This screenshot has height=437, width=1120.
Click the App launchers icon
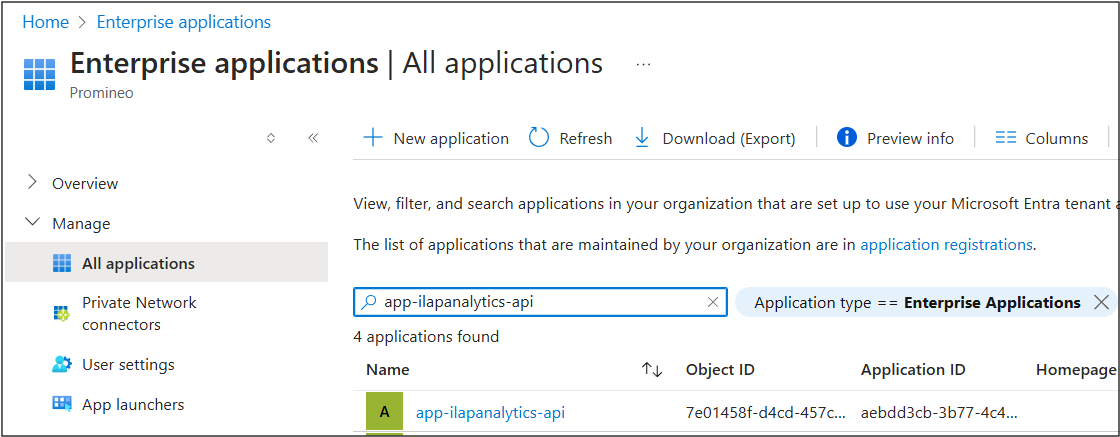63,404
